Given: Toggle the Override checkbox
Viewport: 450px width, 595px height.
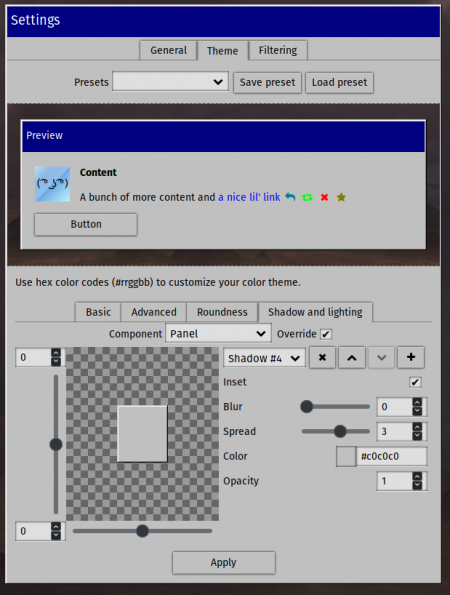Looking at the screenshot, I should coord(326,334).
